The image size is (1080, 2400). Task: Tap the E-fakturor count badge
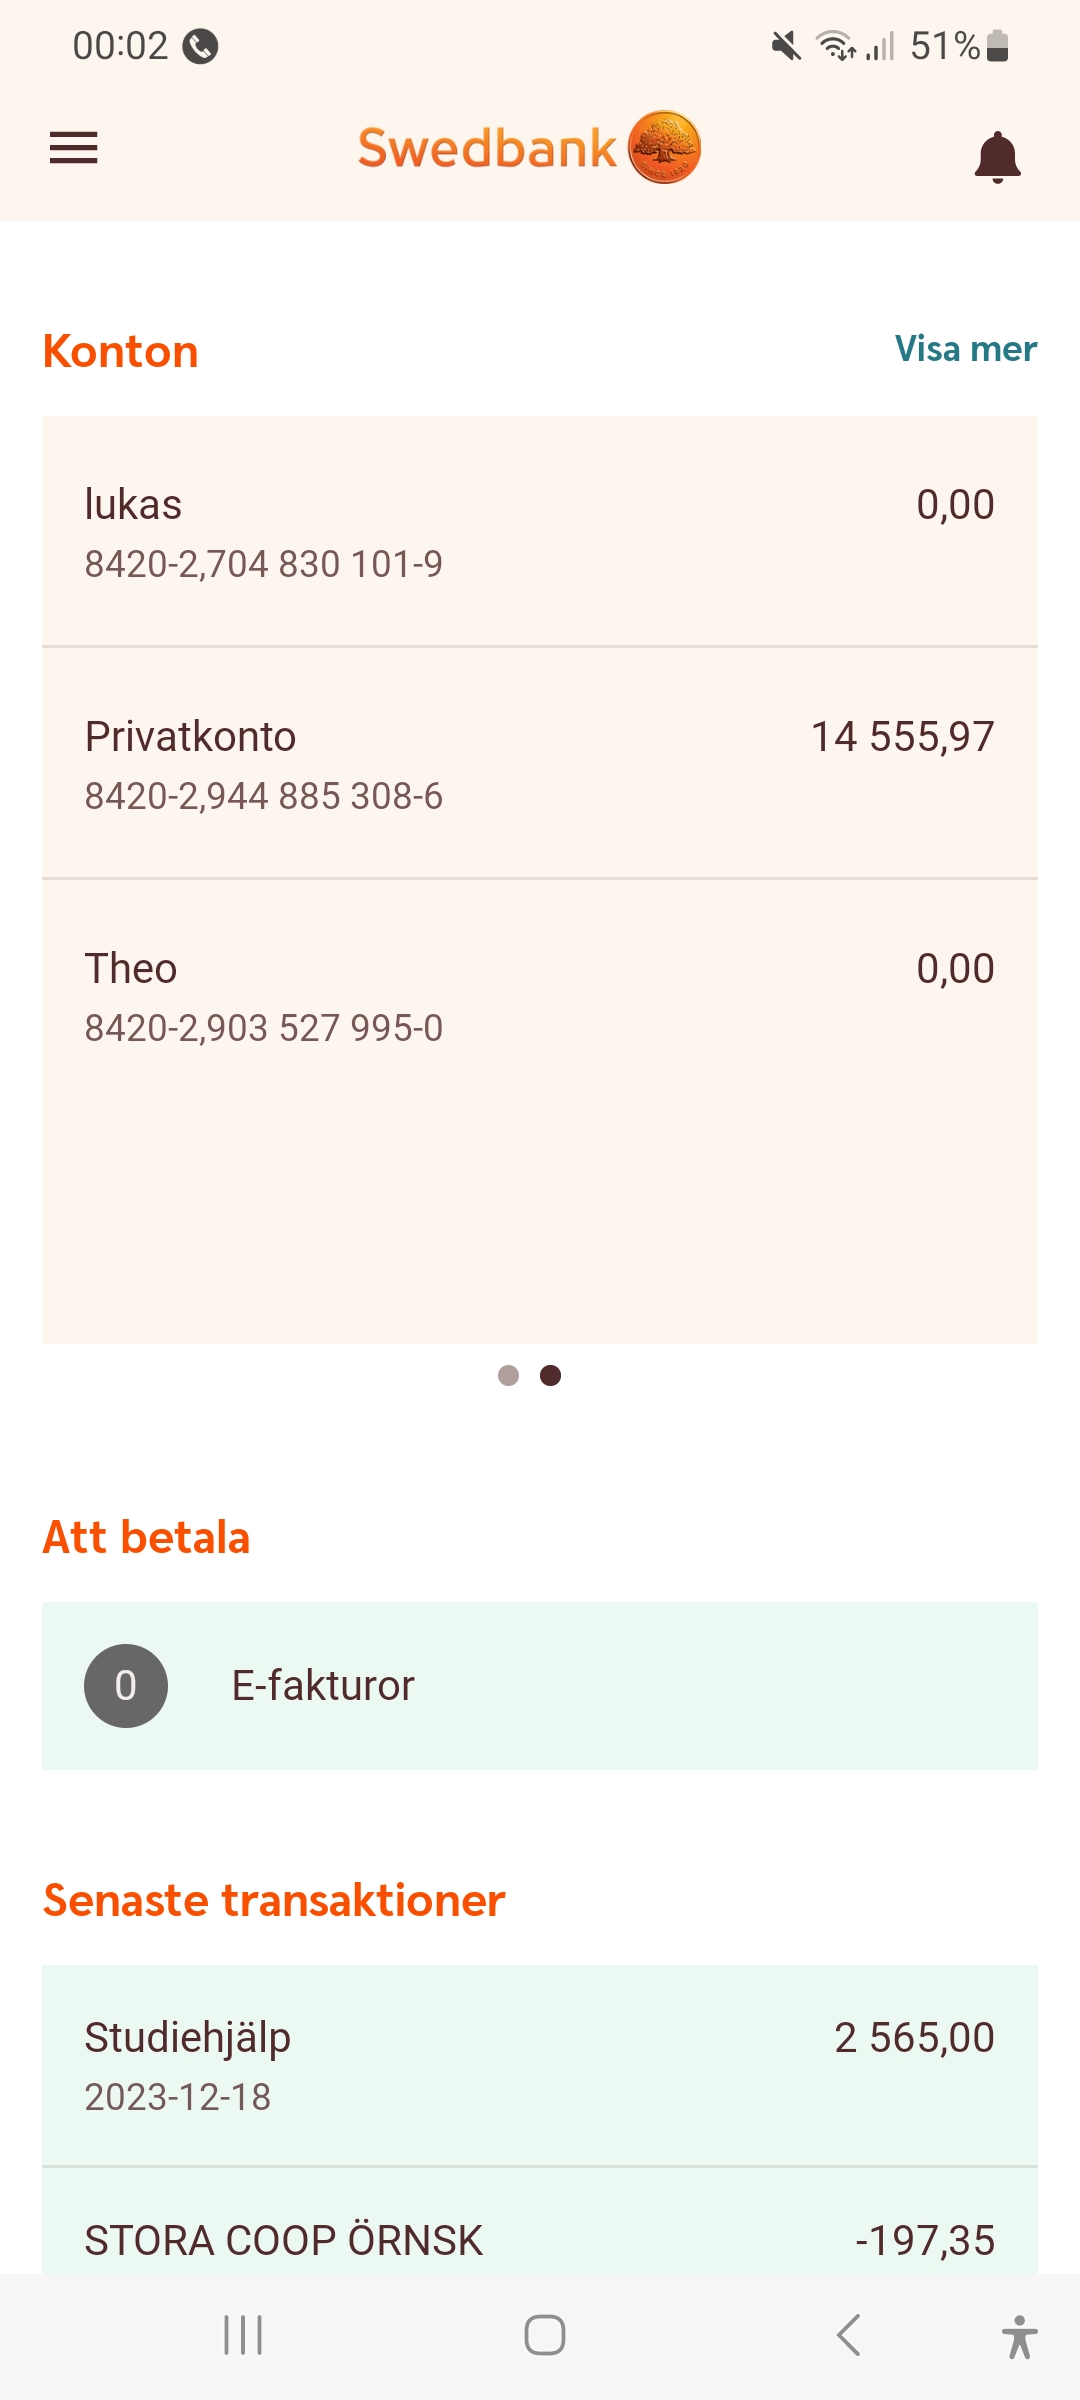point(126,1686)
